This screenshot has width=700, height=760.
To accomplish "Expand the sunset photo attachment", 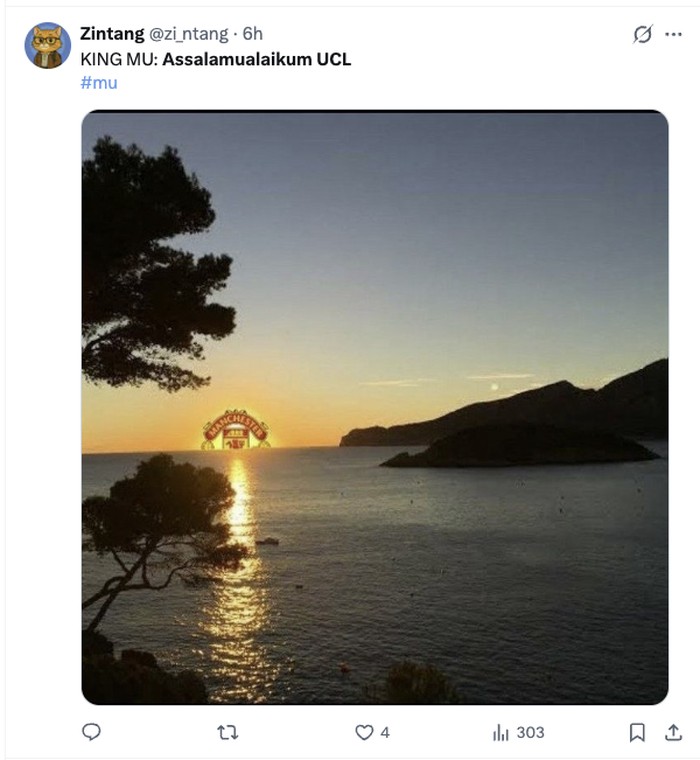I will point(375,407).
